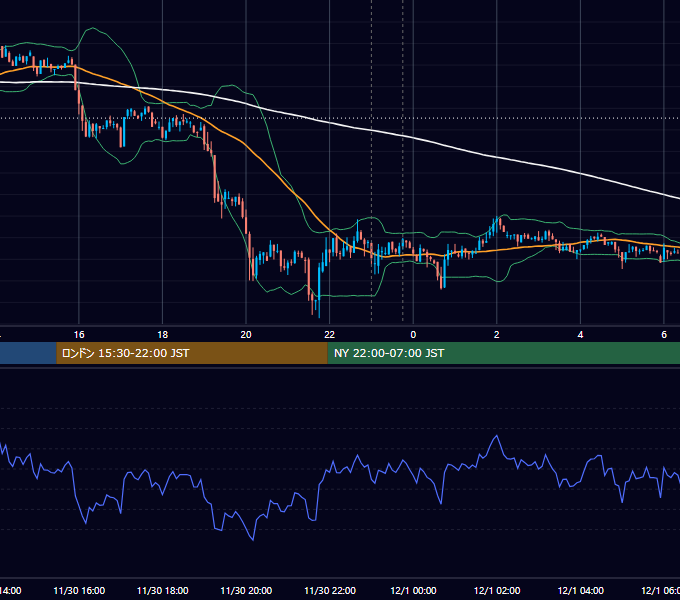This screenshot has height=600, width=680.
Task: Click the '22' hour label on the upper time axis
Action: coord(330,335)
